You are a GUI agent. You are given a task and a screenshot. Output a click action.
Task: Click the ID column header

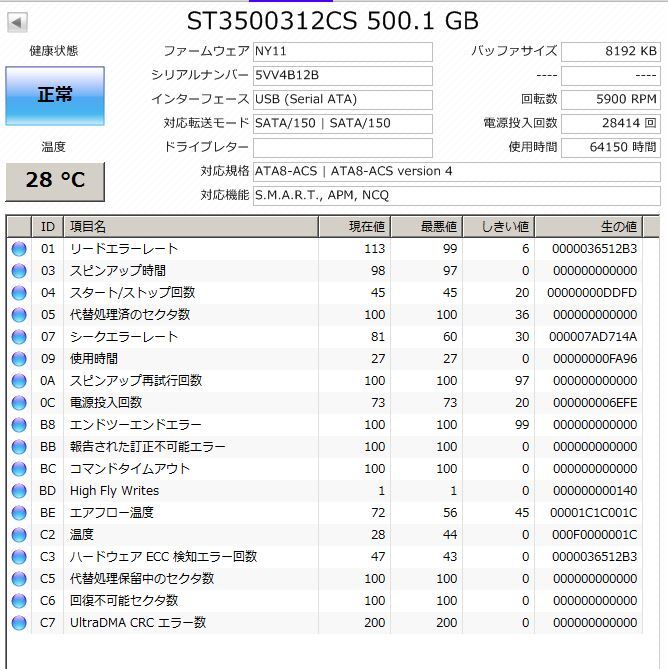tap(48, 227)
